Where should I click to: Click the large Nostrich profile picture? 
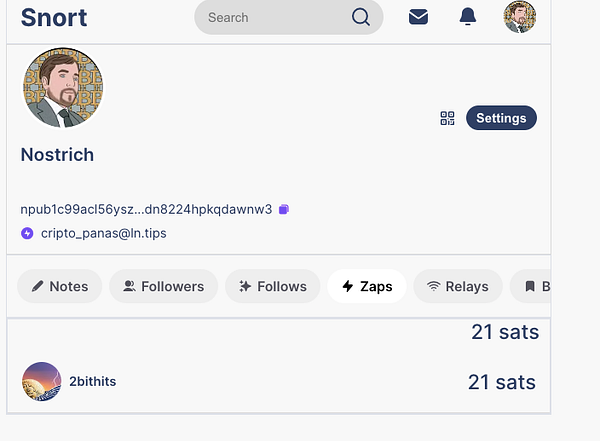[63, 87]
